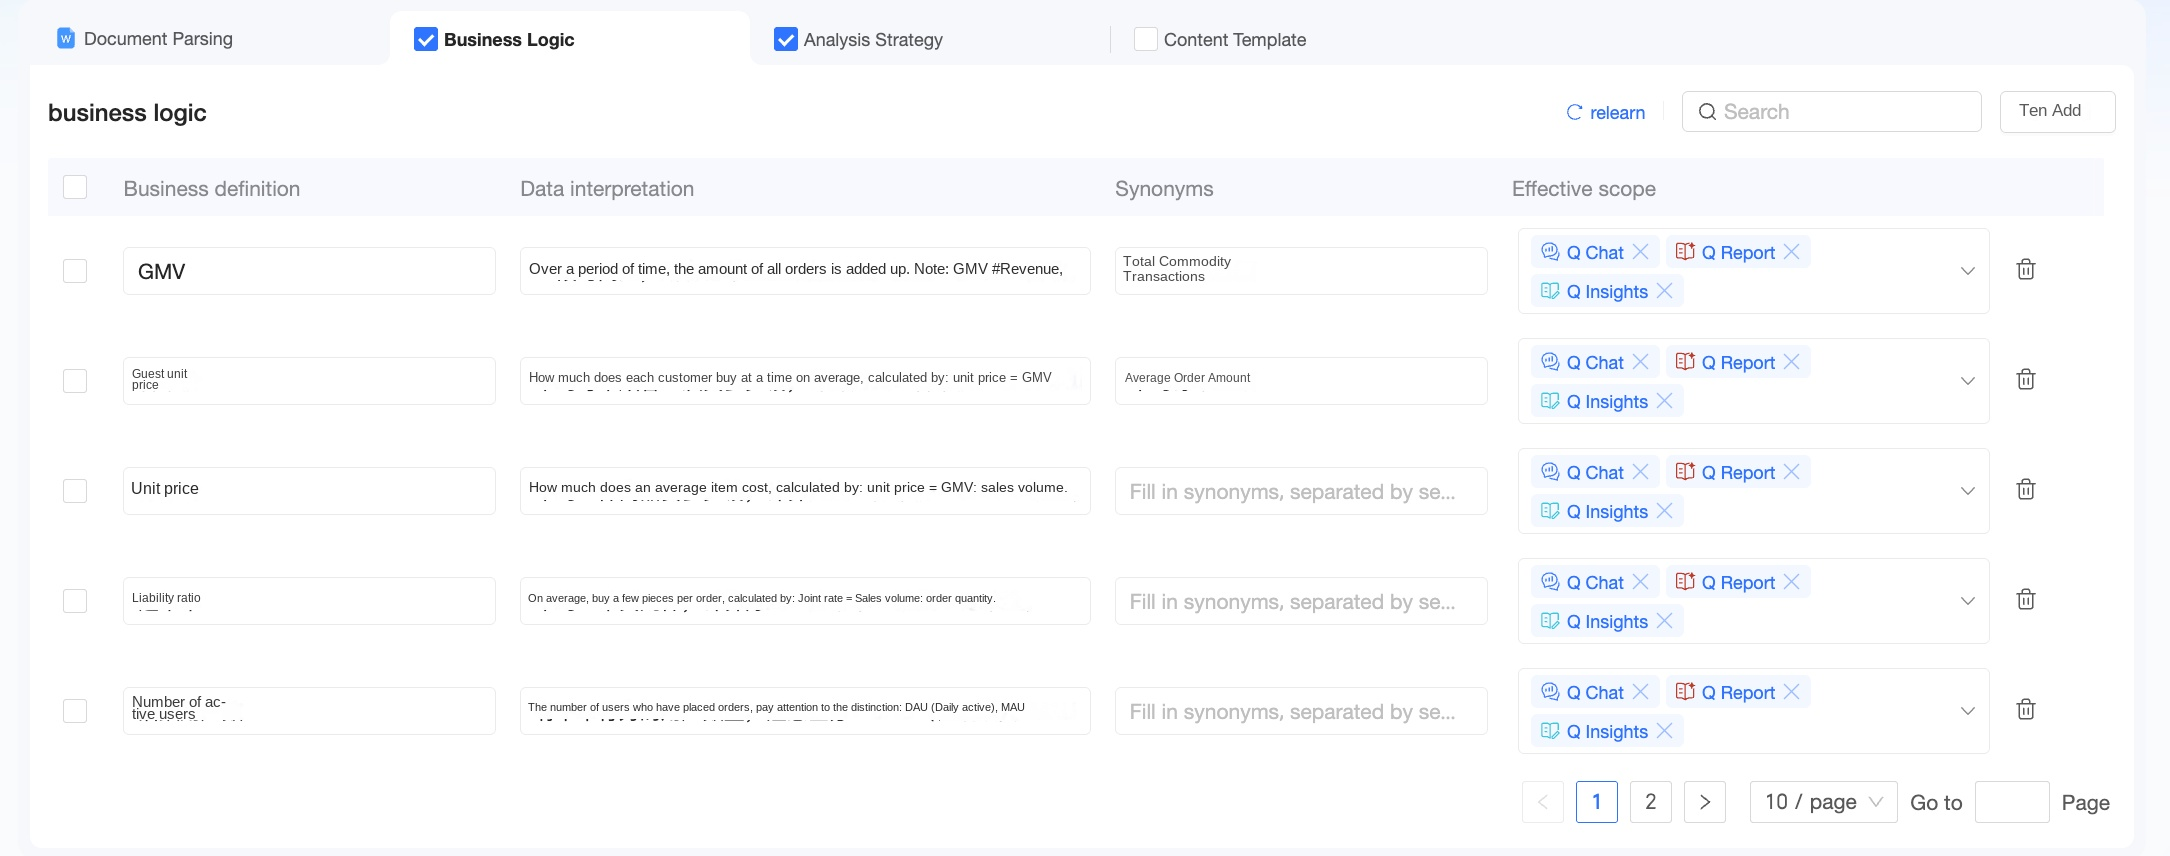The image size is (2170, 856).
Task: Remove Q Report tag from GMV row
Action: pos(1792,252)
